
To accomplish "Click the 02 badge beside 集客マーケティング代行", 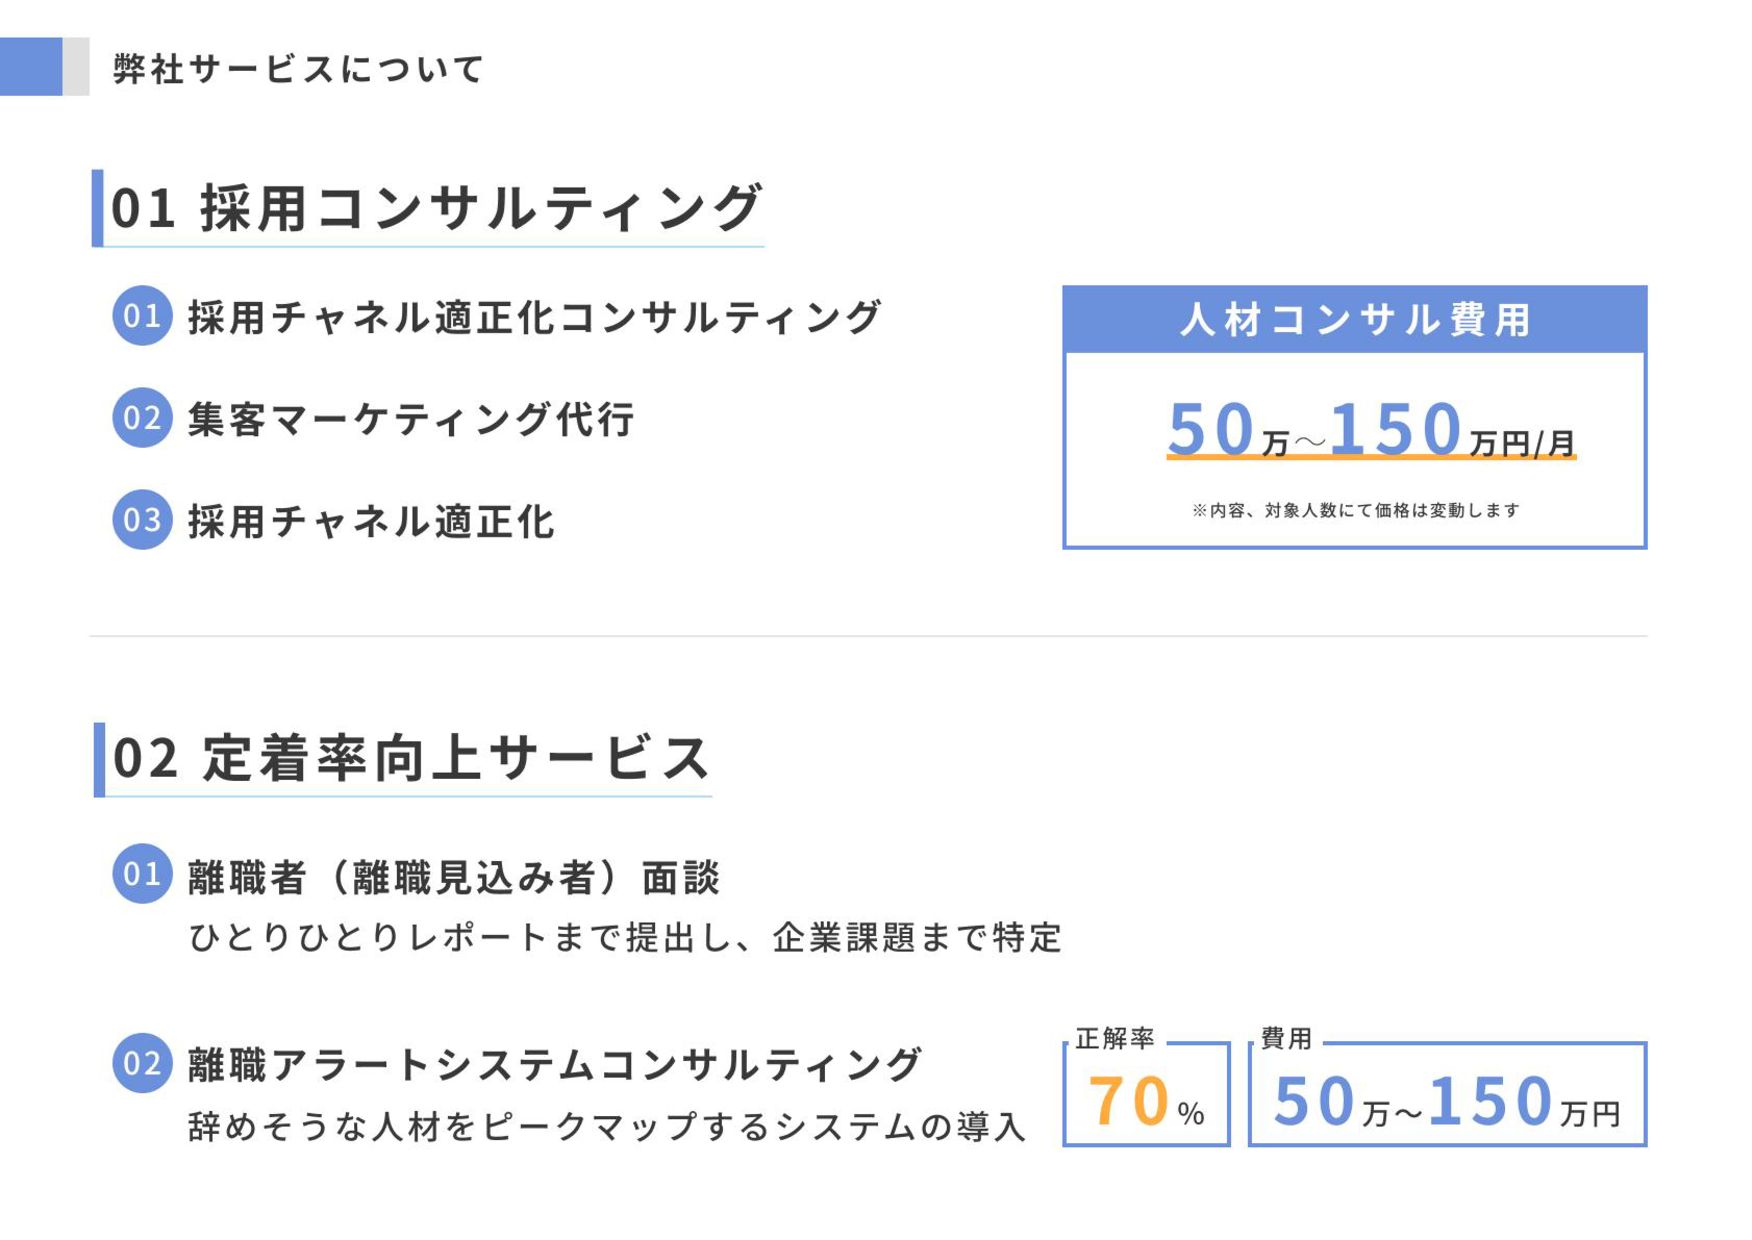I will tap(142, 418).
